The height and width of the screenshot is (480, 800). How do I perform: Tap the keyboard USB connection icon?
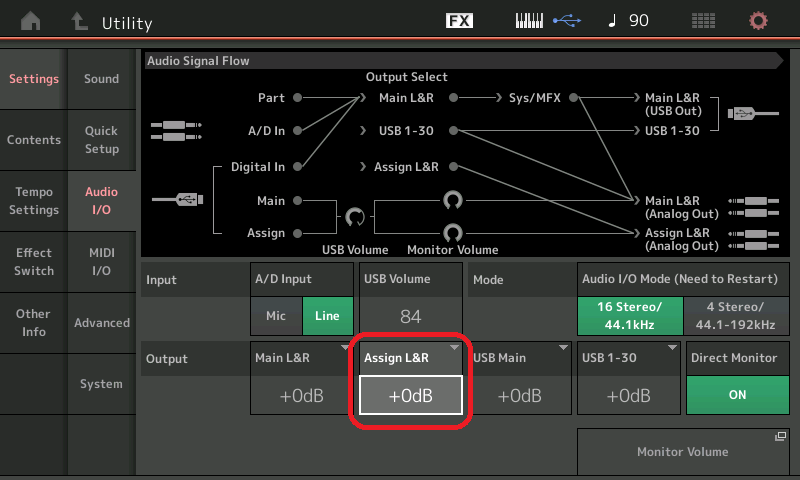(546, 21)
